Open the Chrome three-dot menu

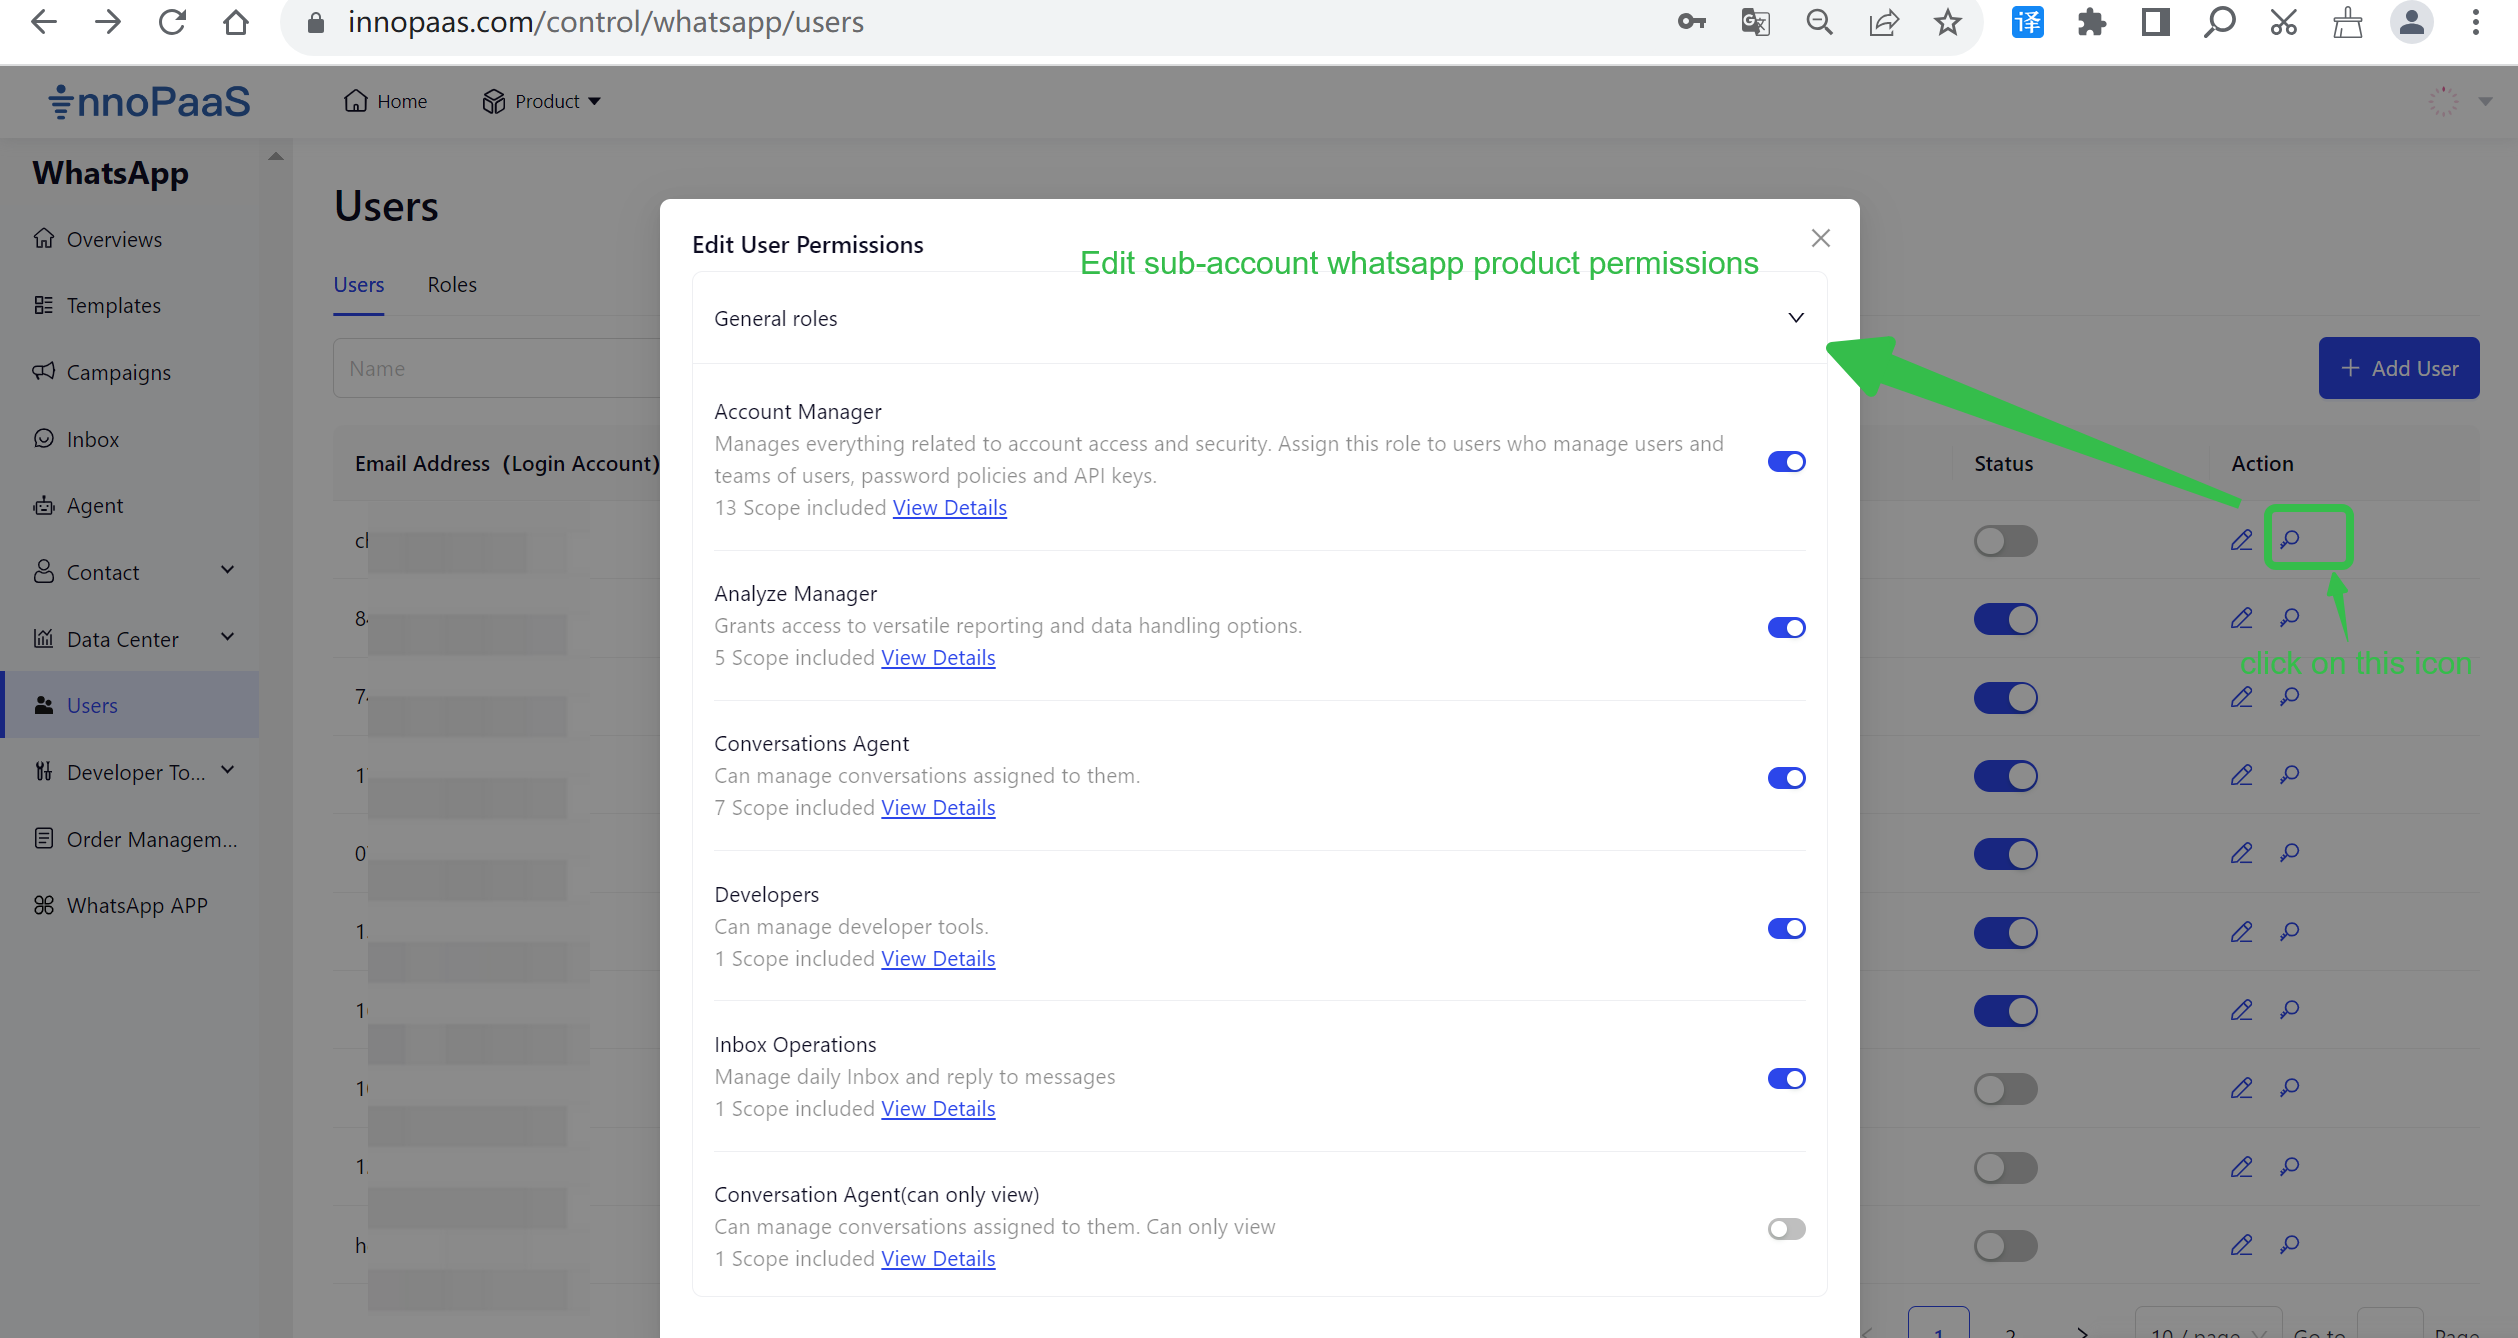click(x=2475, y=22)
